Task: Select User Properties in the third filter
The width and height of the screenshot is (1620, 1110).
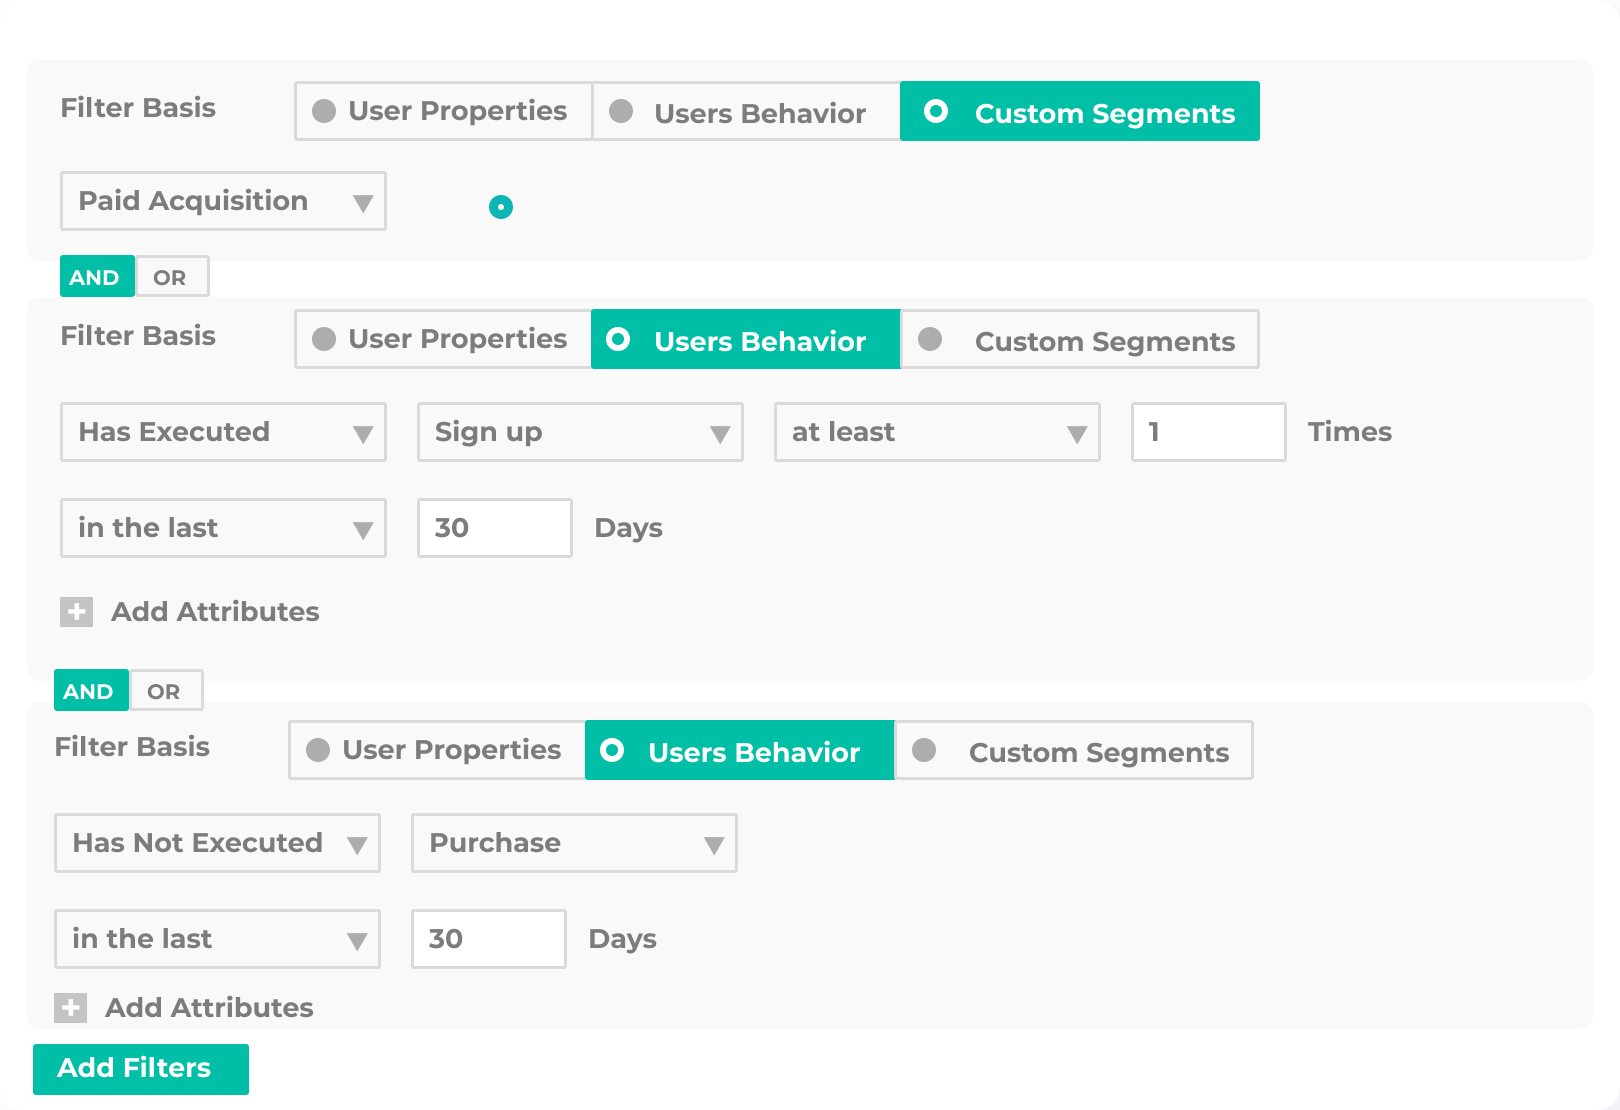Action: [x=437, y=750]
